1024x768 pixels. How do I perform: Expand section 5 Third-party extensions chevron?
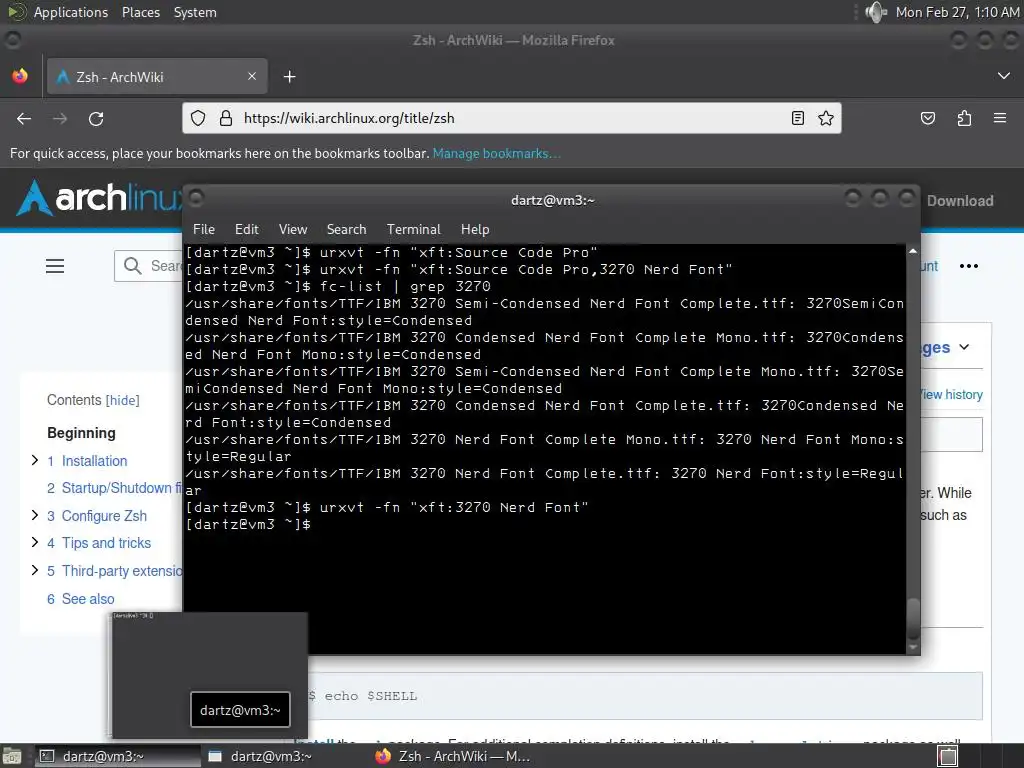click(x=35, y=570)
